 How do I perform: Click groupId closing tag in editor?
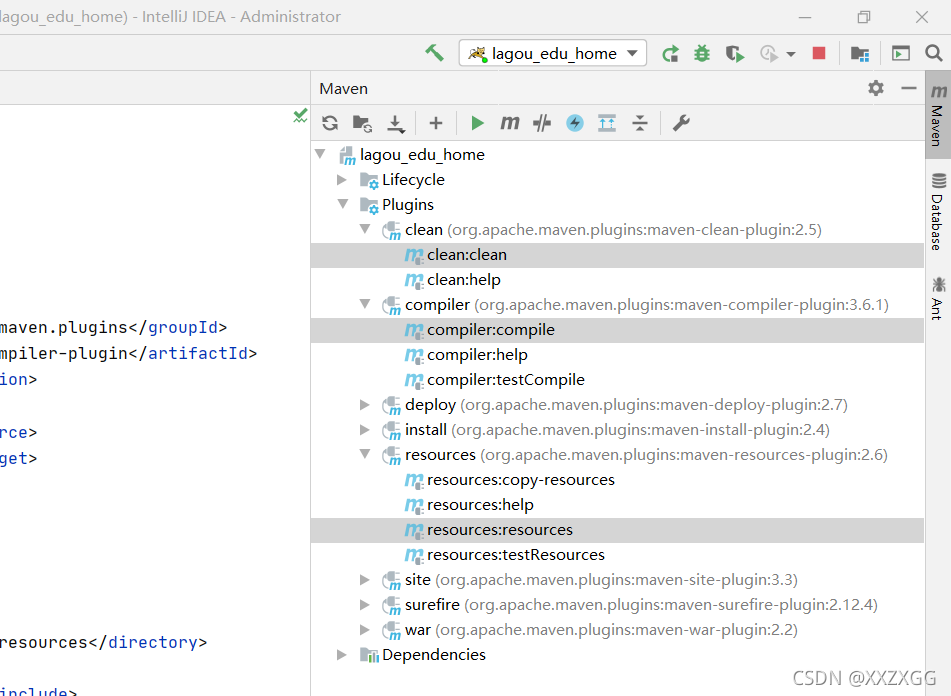click(x=178, y=327)
